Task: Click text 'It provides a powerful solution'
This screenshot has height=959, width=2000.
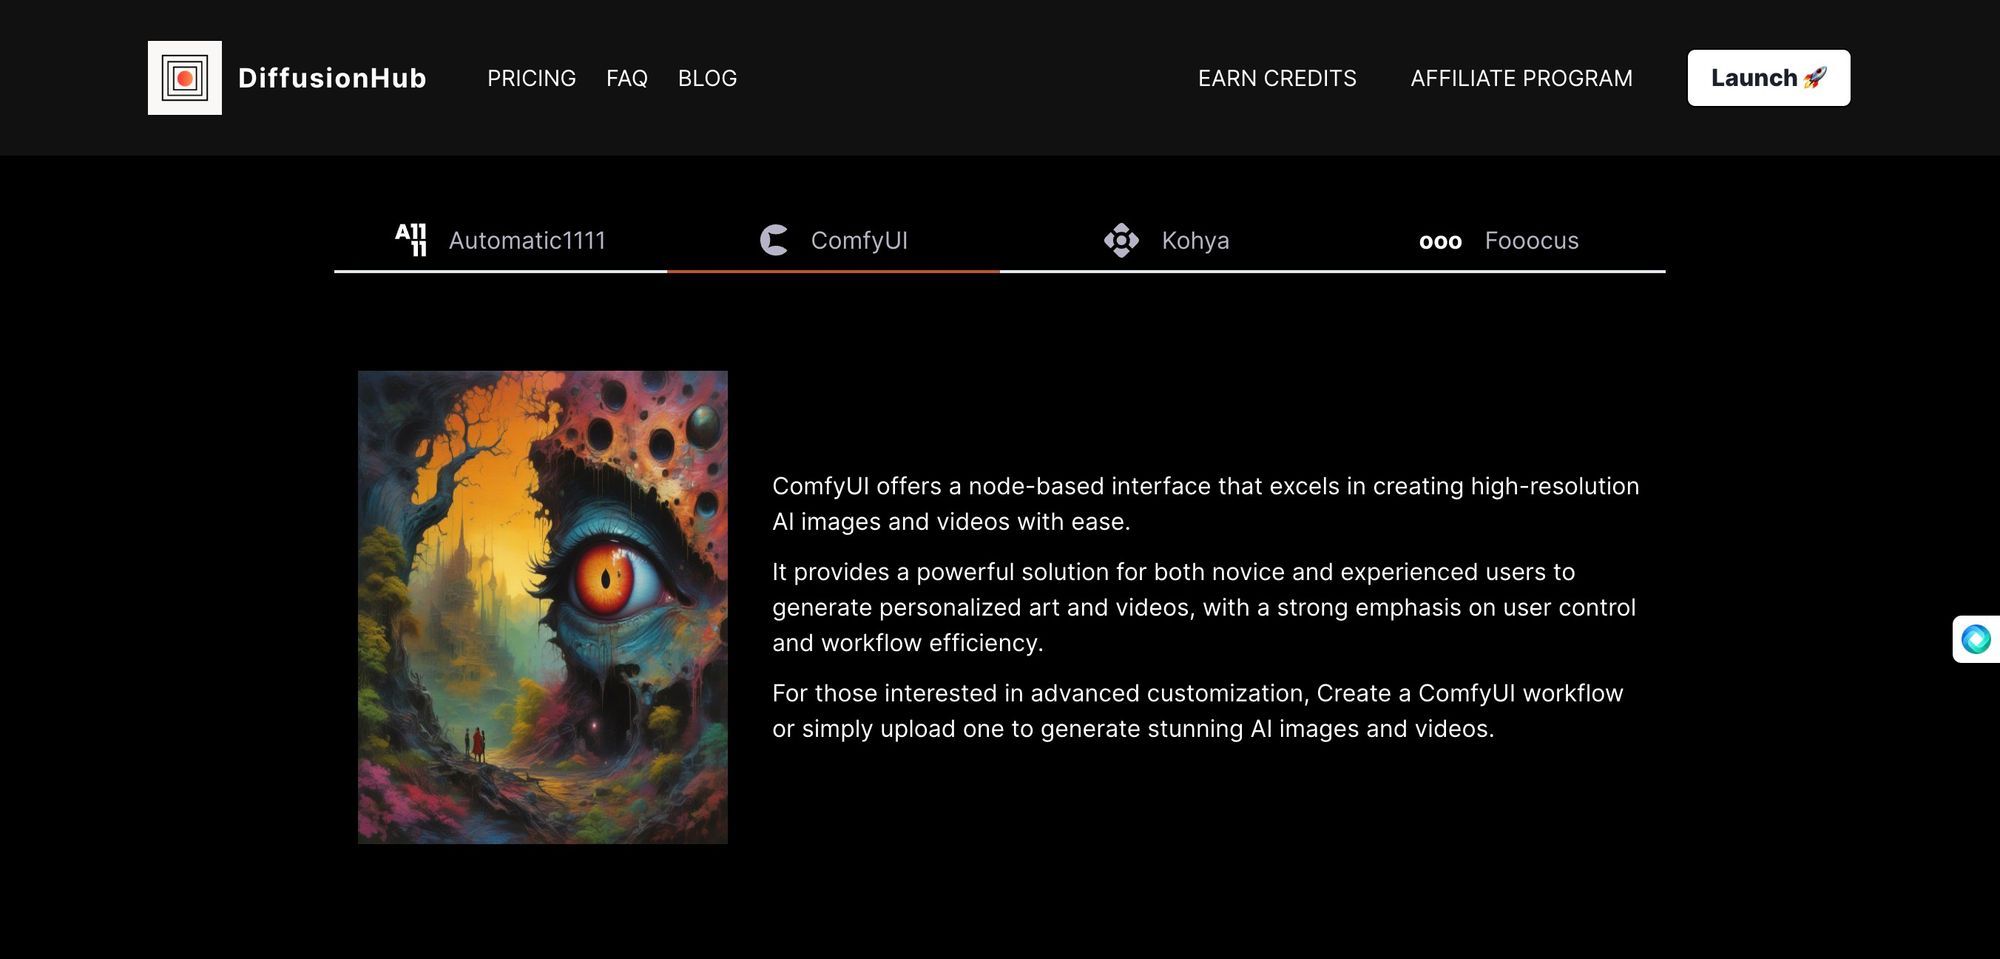Action: tap(940, 572)
